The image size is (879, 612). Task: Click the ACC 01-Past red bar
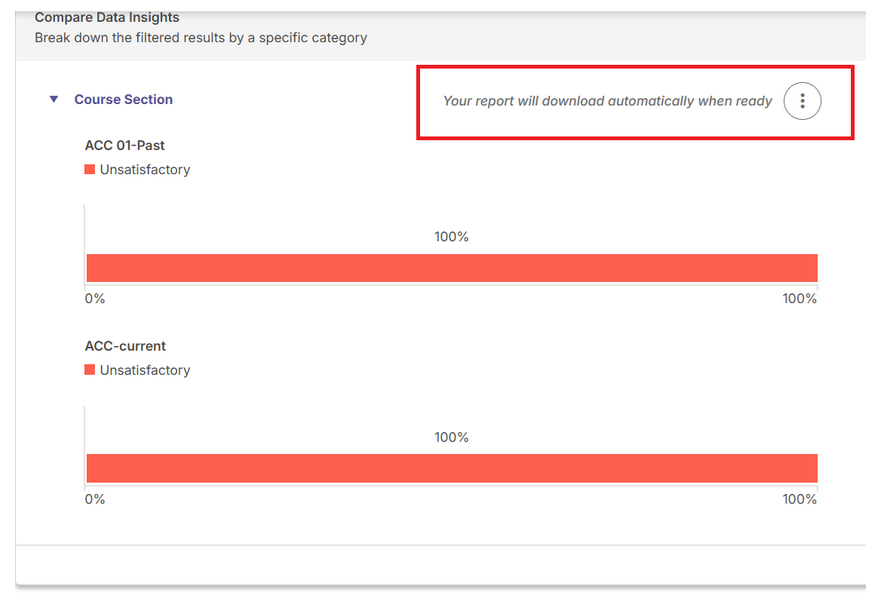point(452,268)
